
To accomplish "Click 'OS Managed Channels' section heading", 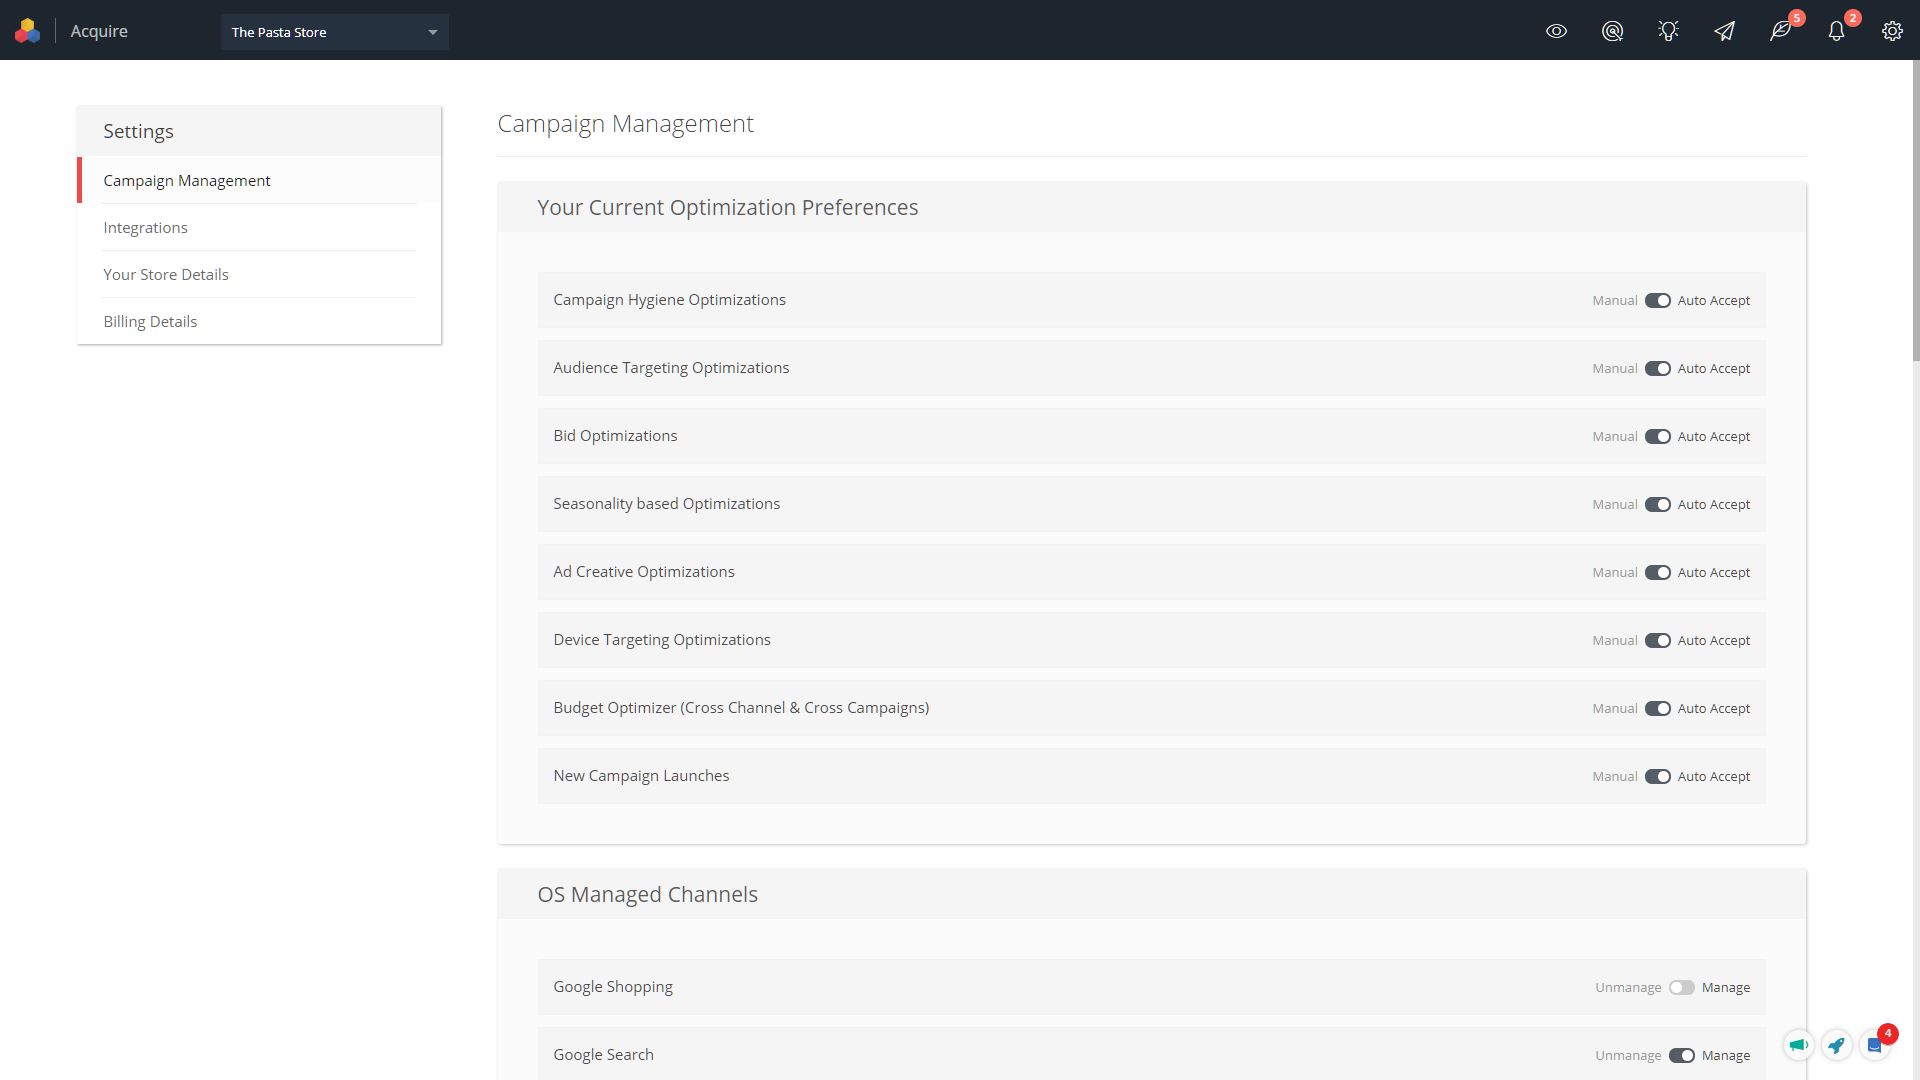I will coord(647,895).
